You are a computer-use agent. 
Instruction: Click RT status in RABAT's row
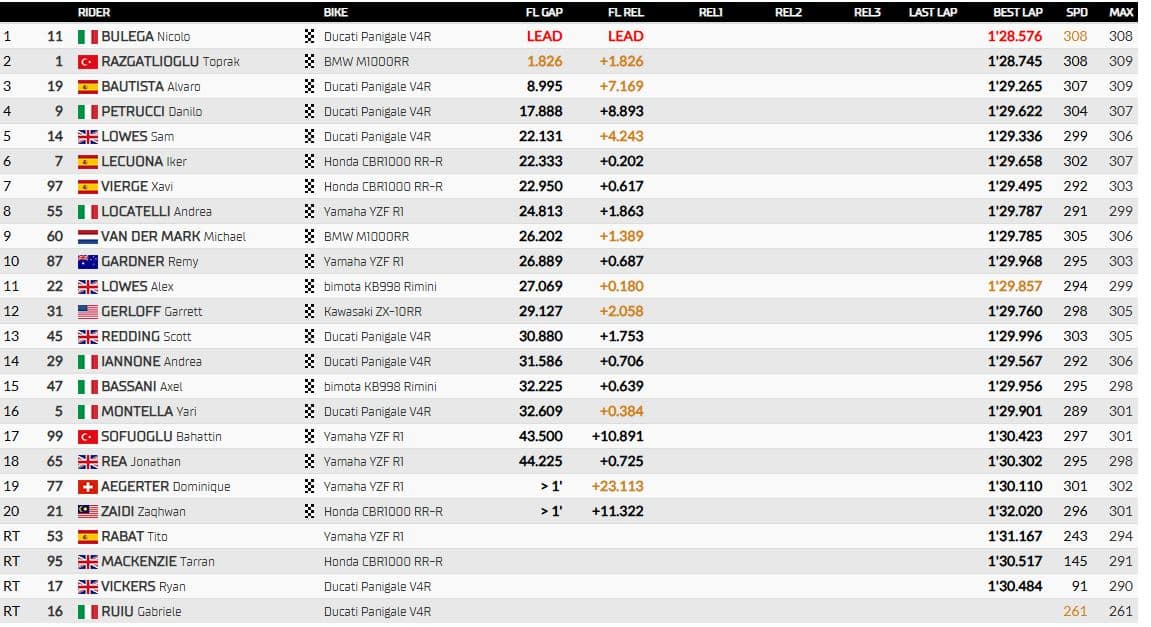click(11, 537)
